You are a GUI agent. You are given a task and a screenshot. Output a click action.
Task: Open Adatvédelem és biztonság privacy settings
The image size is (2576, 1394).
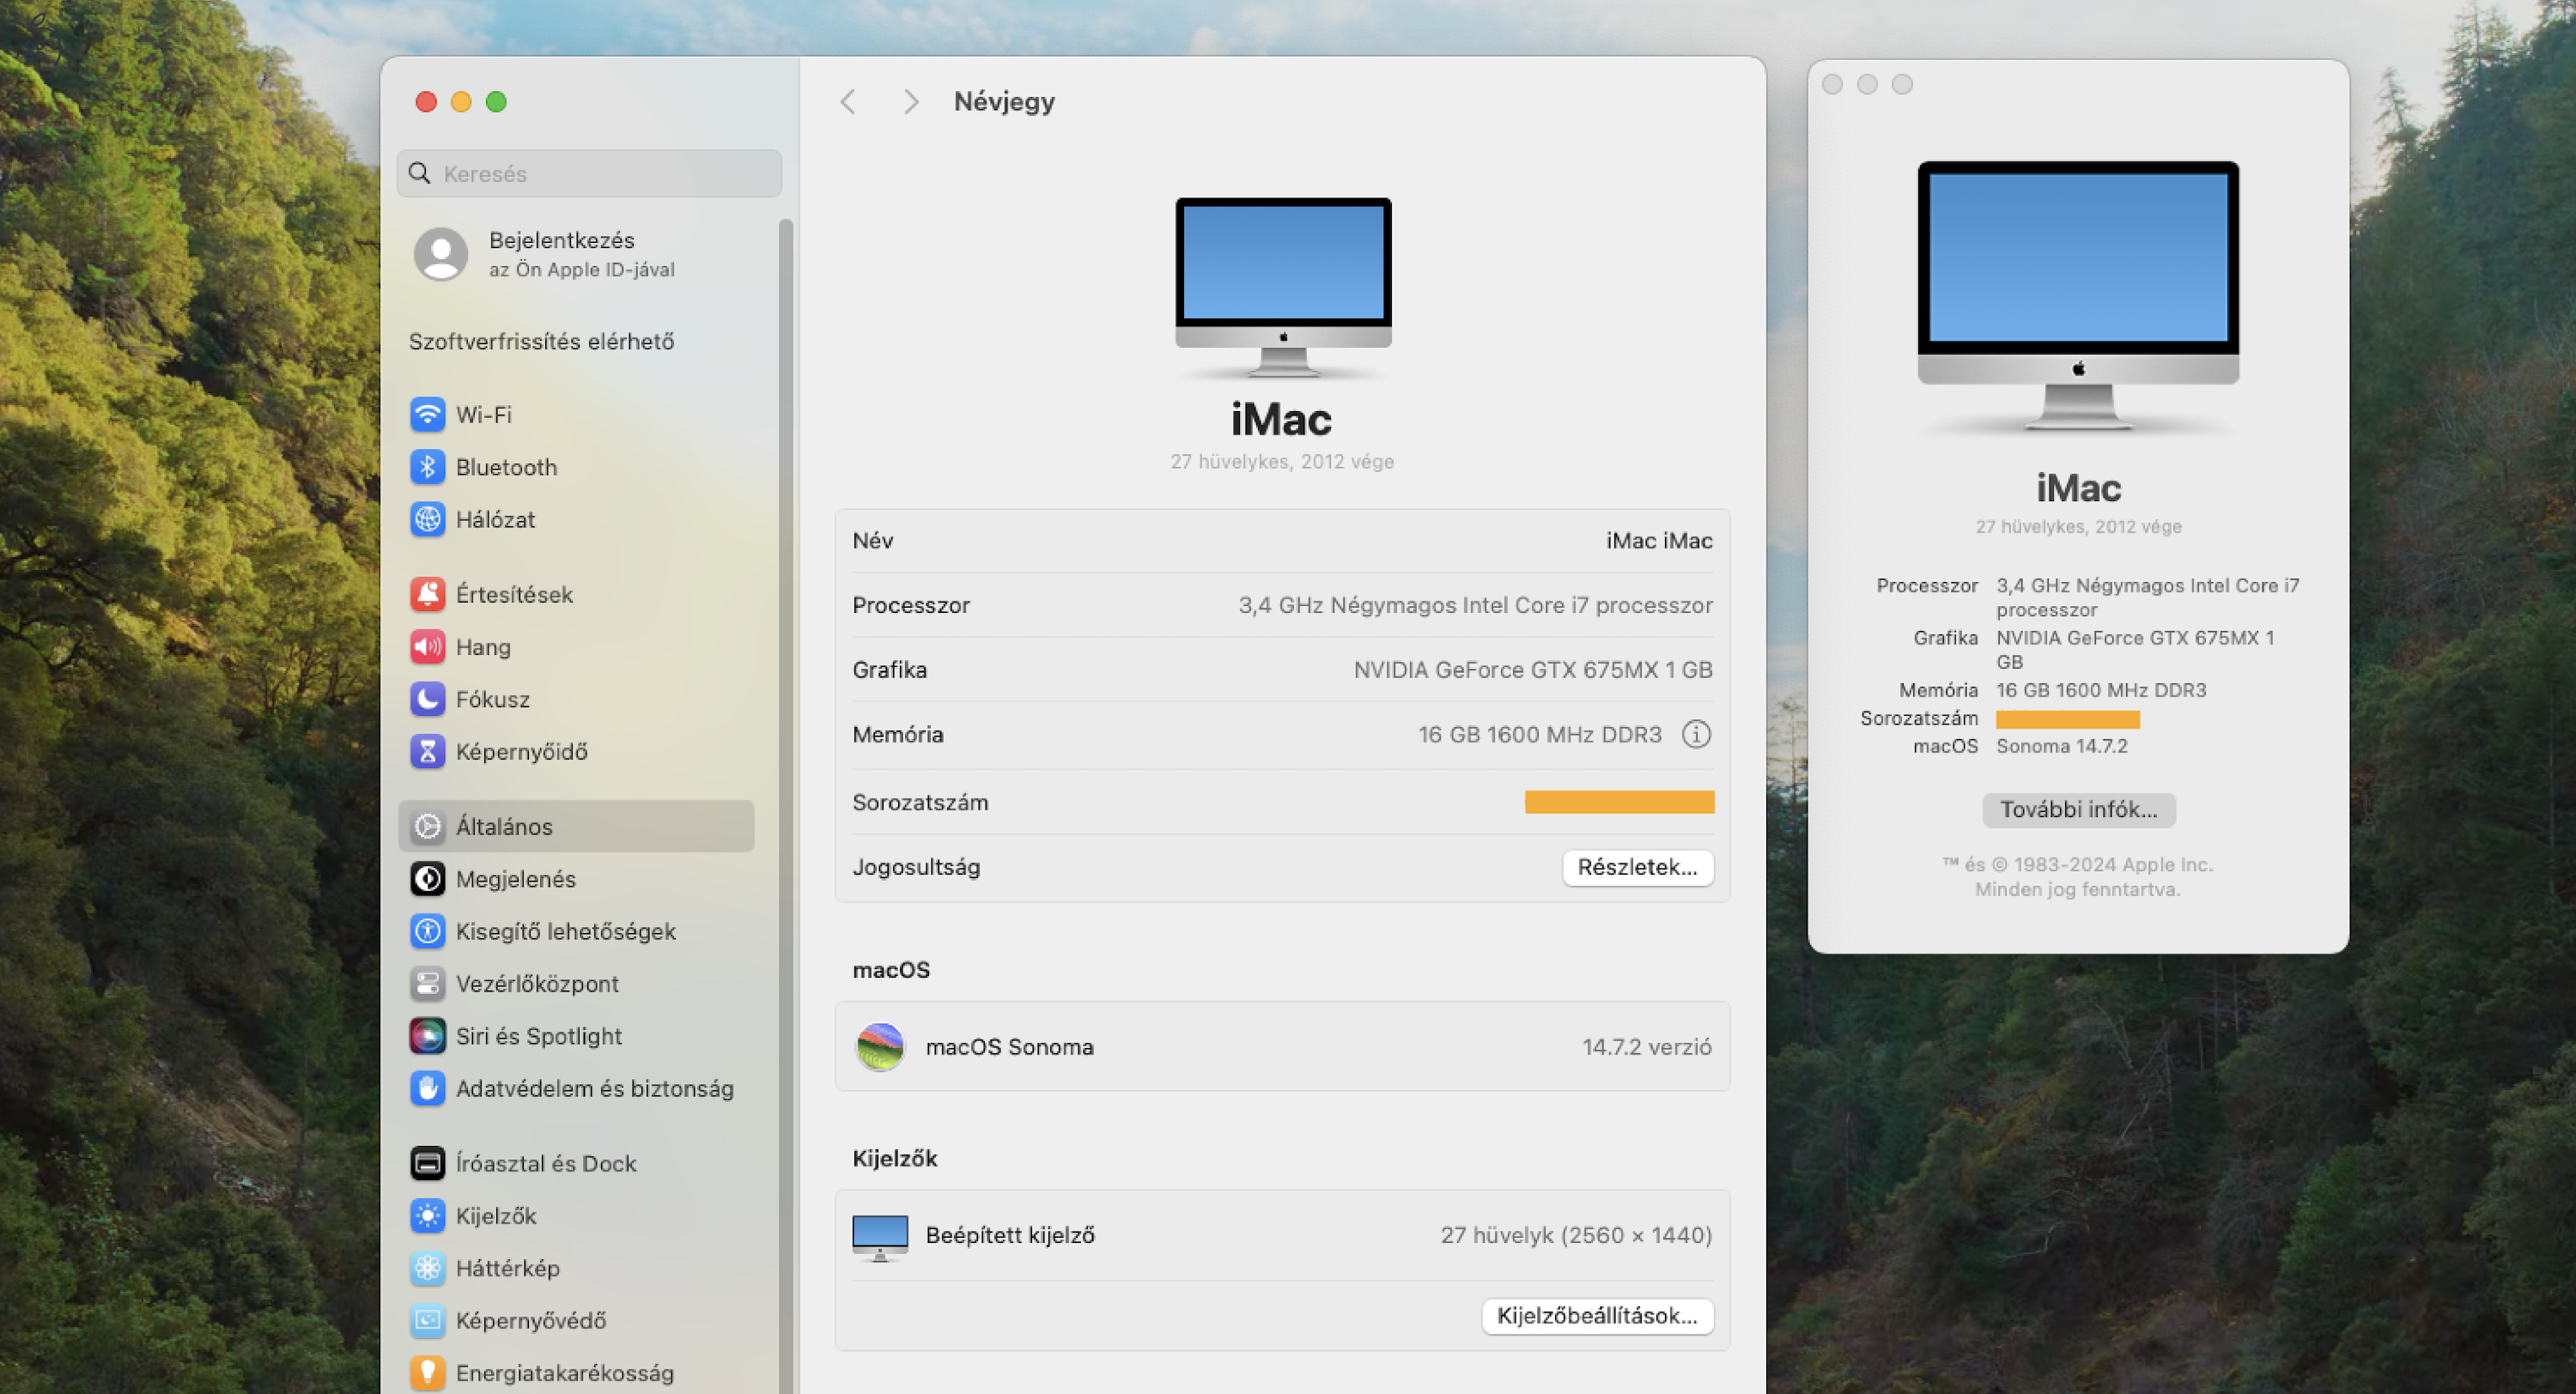pyautogui.click(x=595, y=1088)
